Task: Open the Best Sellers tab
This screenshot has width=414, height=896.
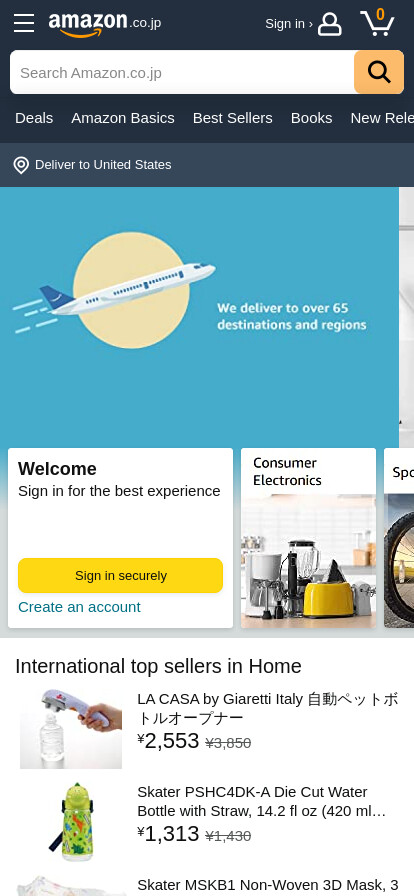Action: pyautogui.click(x=233, y=118)
